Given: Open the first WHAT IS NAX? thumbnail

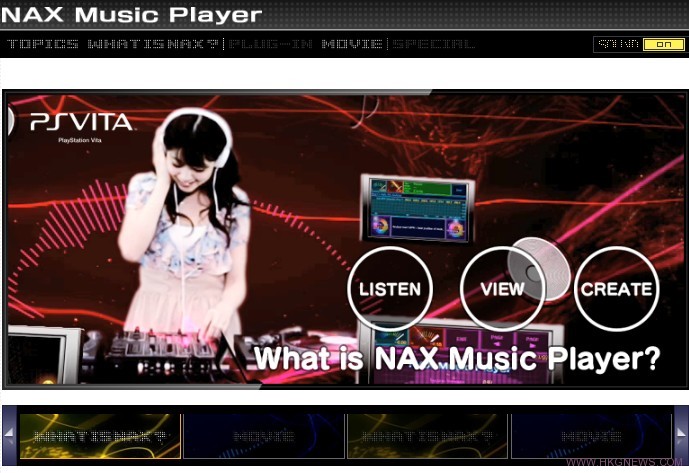Looking at the screenshot, I should pyautogui.click(x=99, y=436).
